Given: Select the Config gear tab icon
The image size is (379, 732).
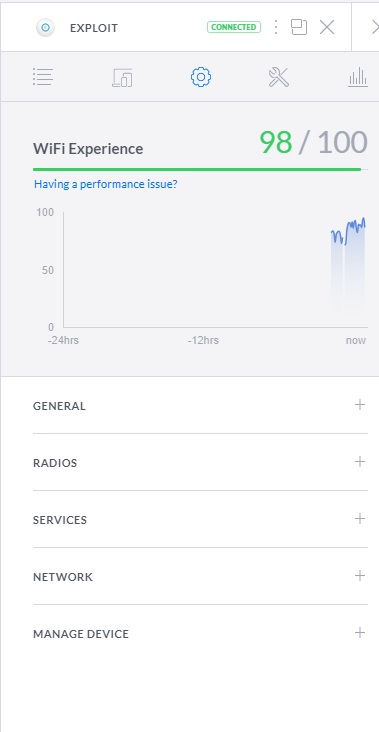Looking at the screenshot, I should point(201,77).
